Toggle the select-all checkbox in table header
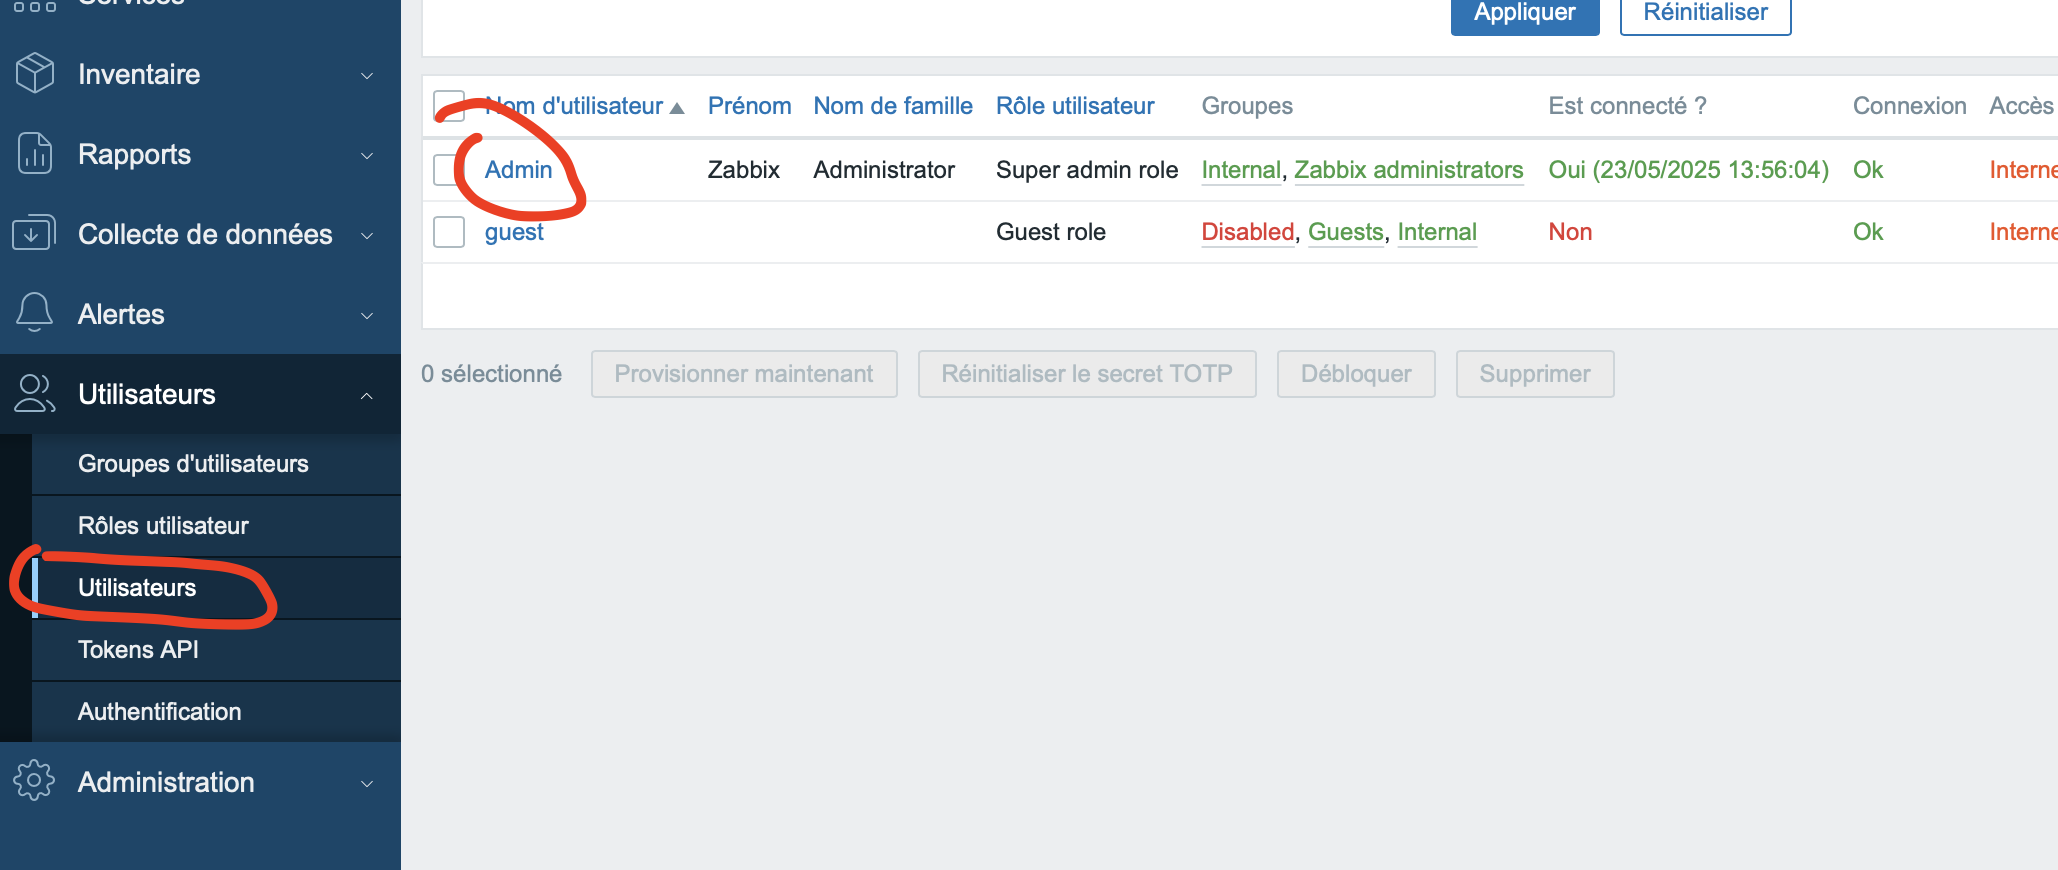This screenshot has width=2058, height=870. (x=449, y=106)
